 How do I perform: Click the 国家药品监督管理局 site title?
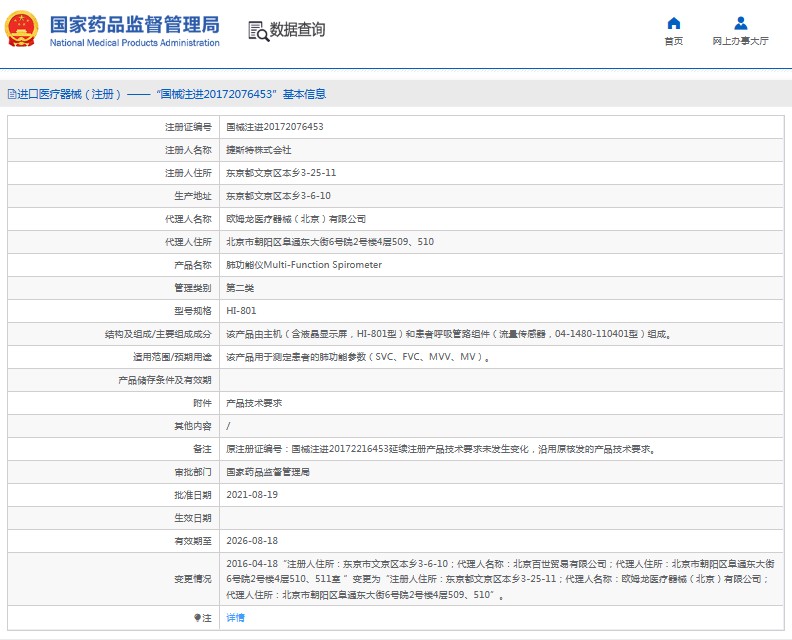[x=134, y=24]
